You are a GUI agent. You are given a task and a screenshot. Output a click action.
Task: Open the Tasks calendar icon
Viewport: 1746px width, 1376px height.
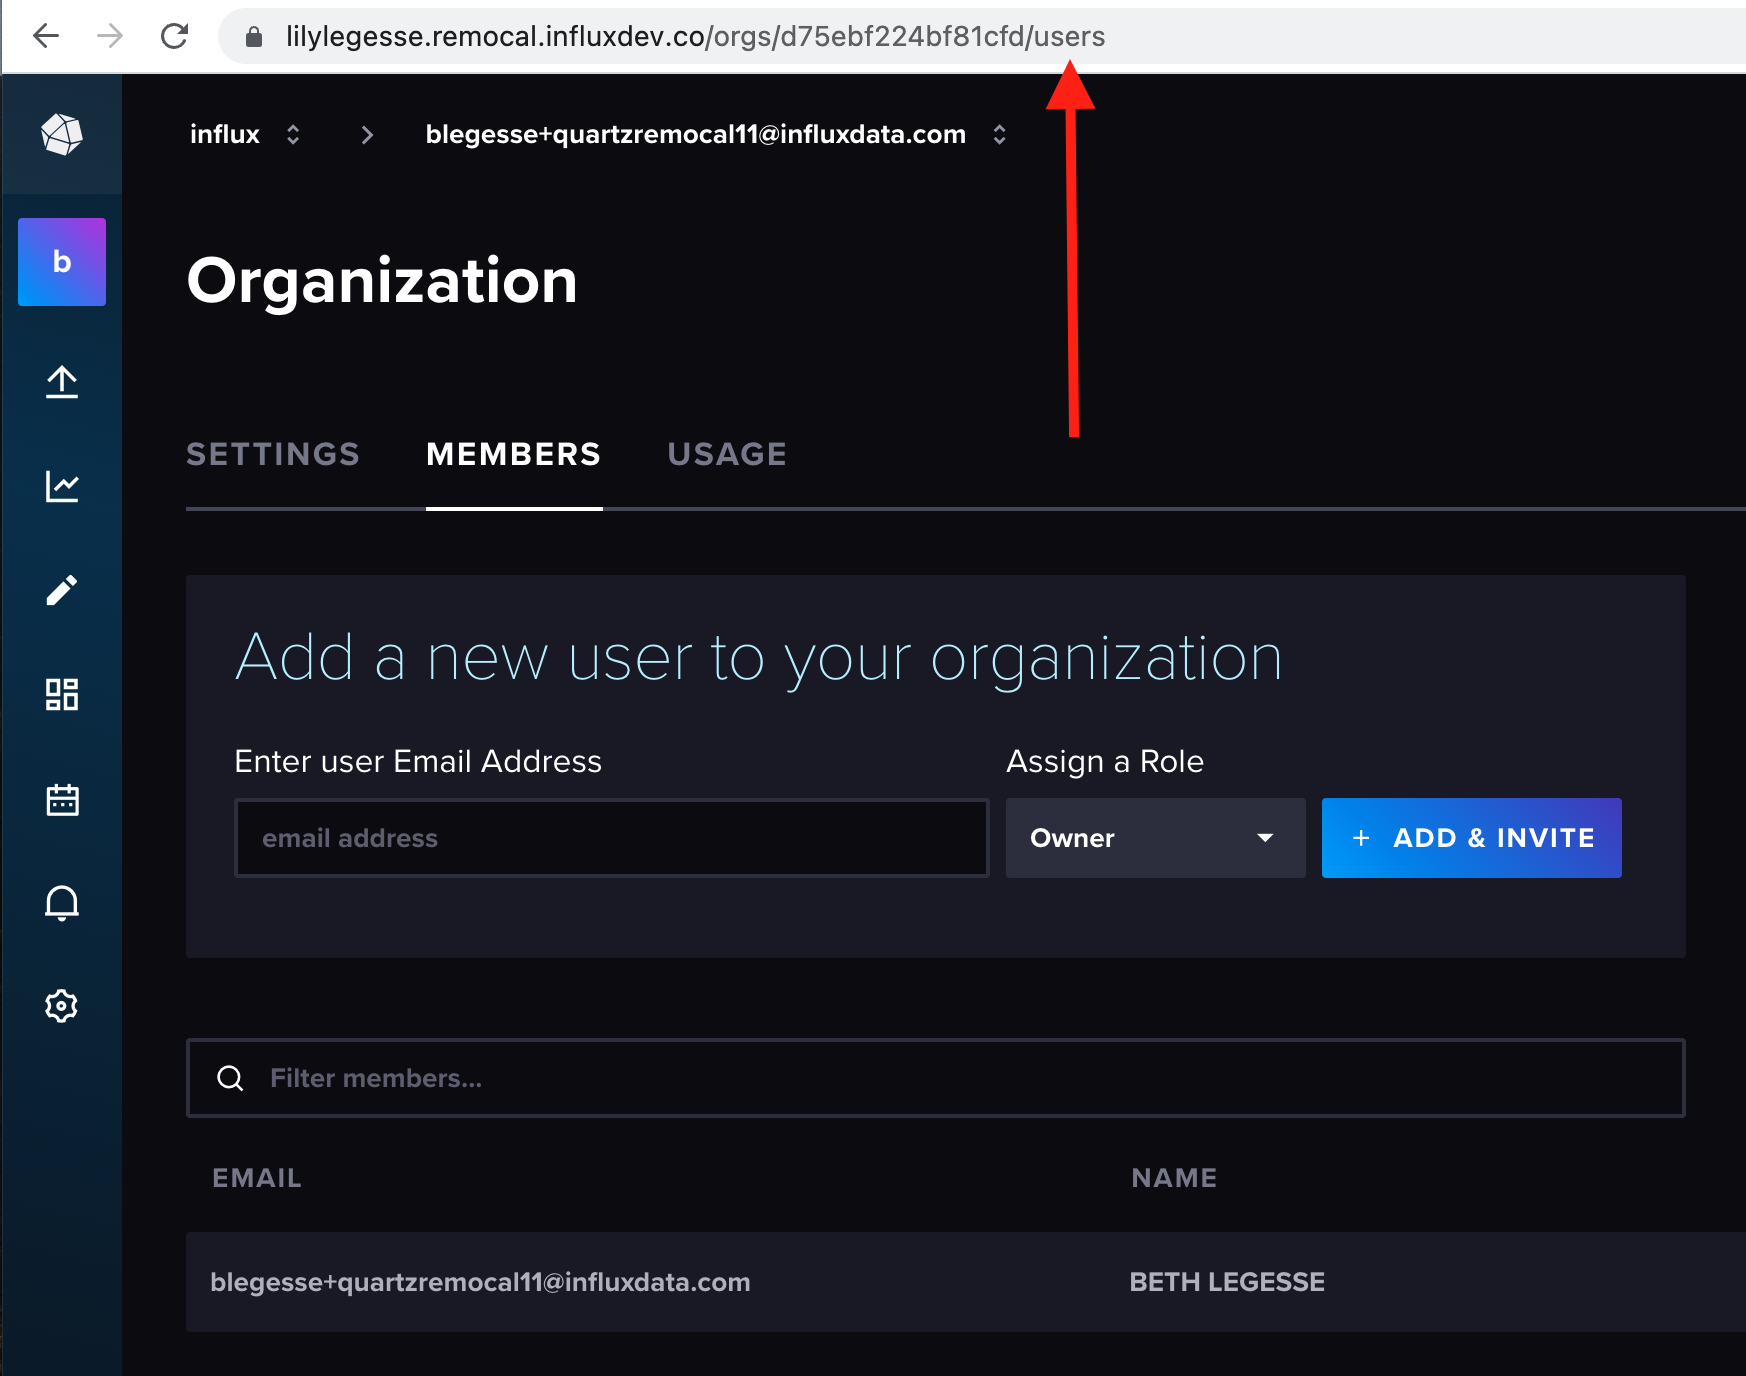tap(61, 799)
